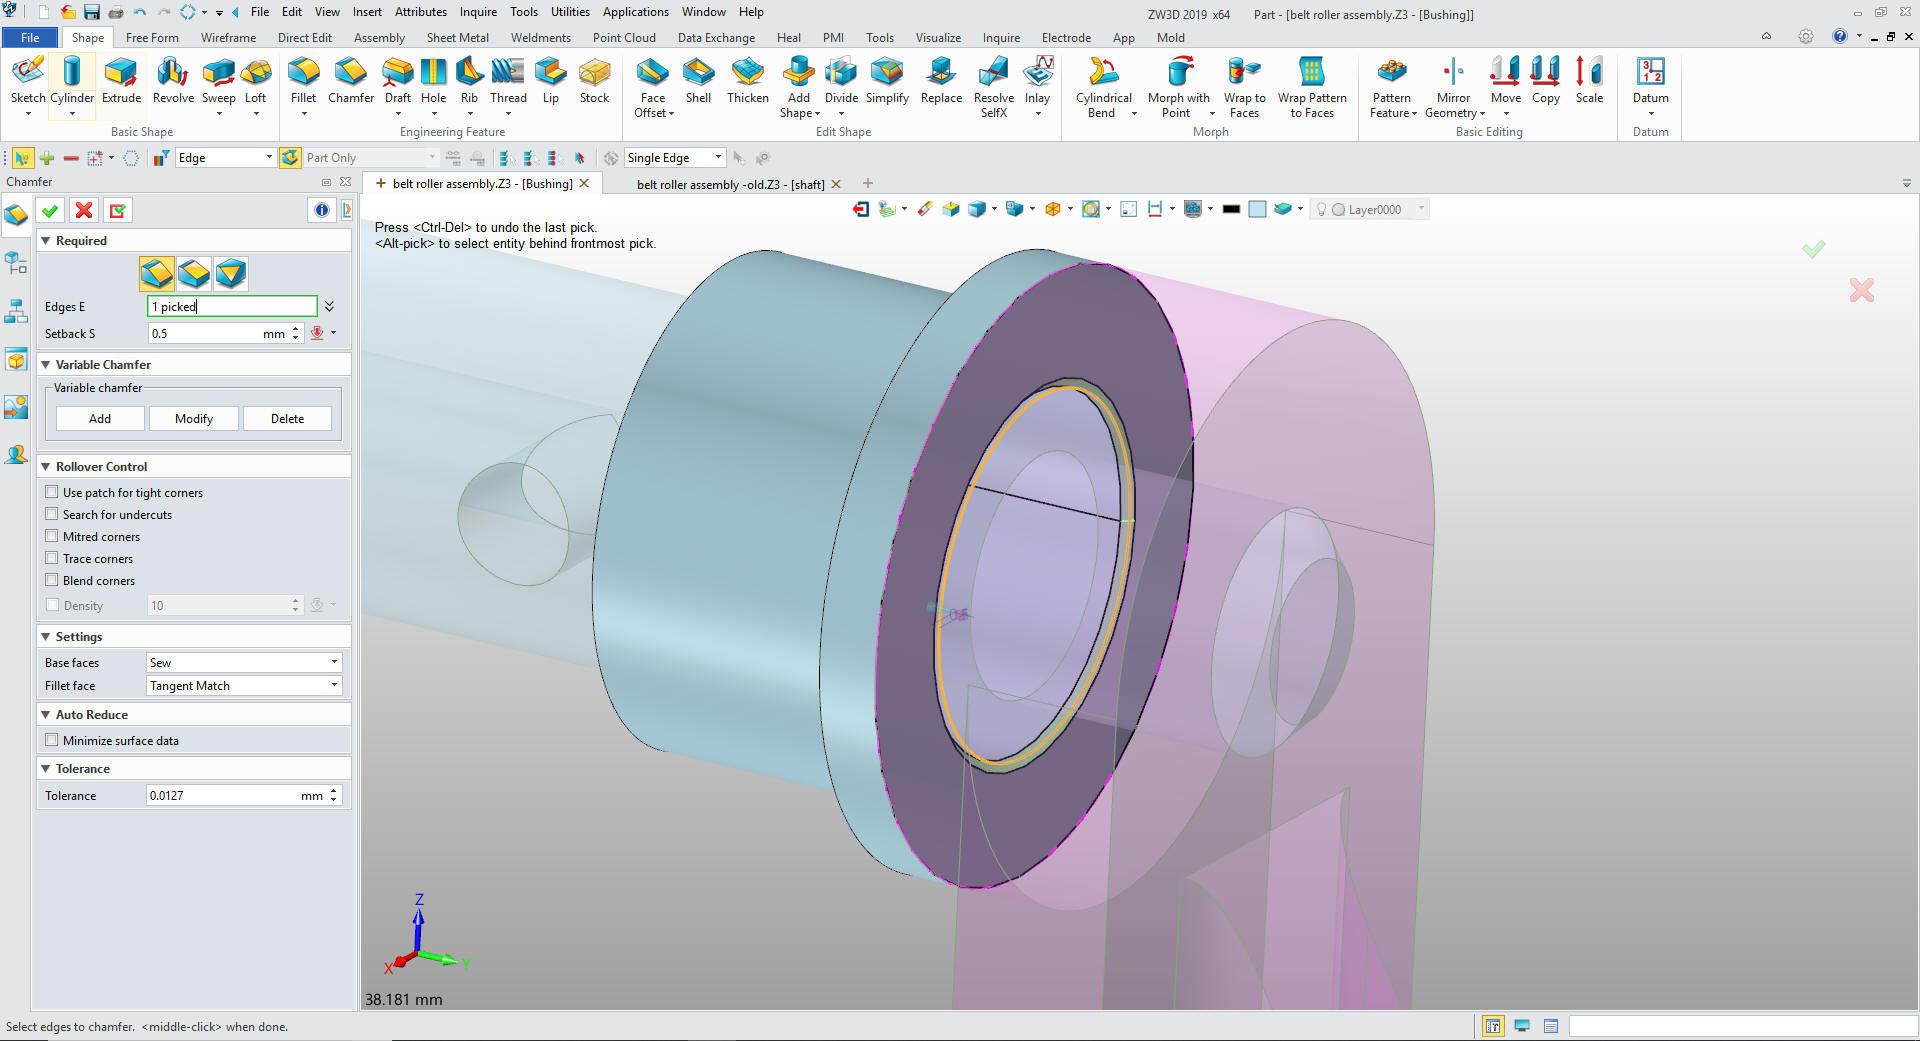Choose the Scale tool in Basic Editing
1920x1041 pixels.
point(1589,80)
